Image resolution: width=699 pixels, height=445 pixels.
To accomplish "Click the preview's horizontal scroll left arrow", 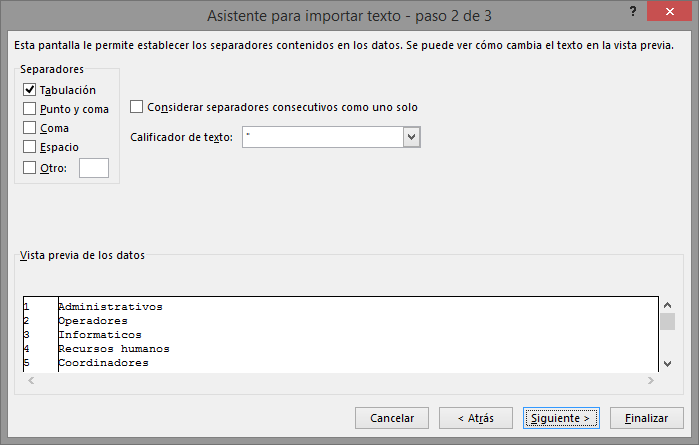I will [x=30, y=380].
